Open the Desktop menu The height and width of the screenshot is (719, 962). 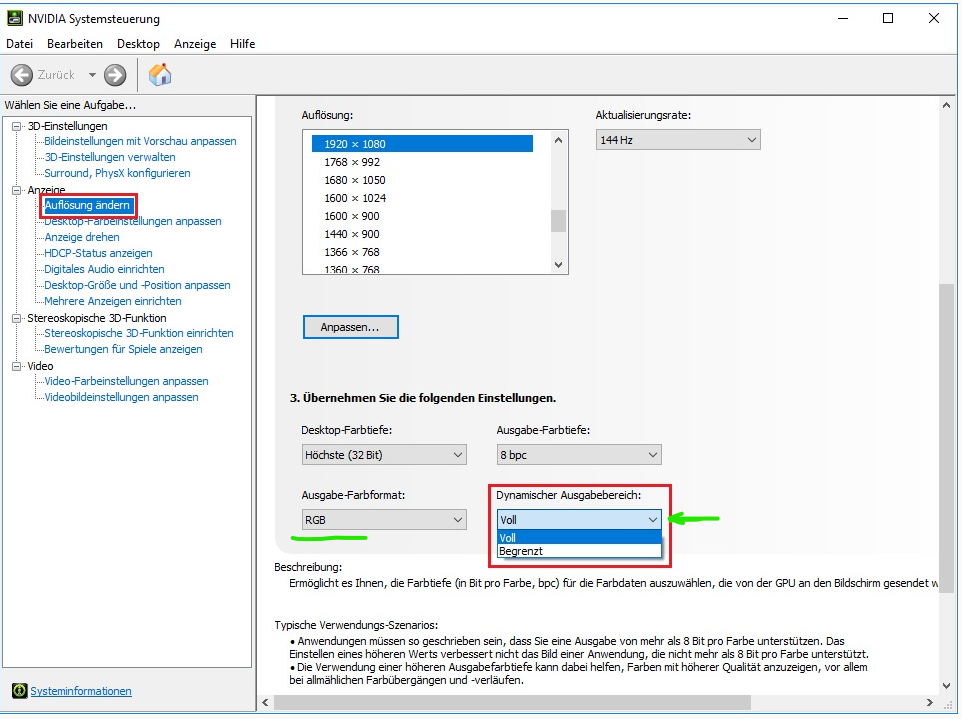pos(138,44)
